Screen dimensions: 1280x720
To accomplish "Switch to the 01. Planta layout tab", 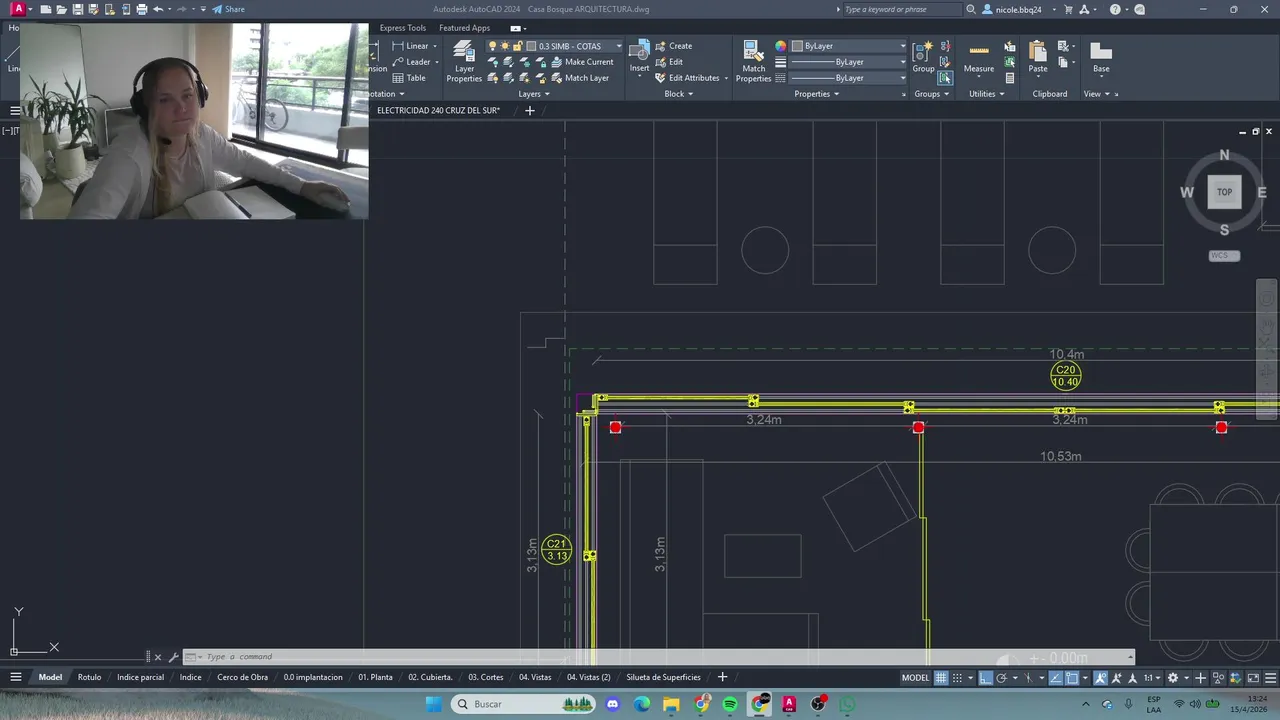I will [x=375, y=677].
